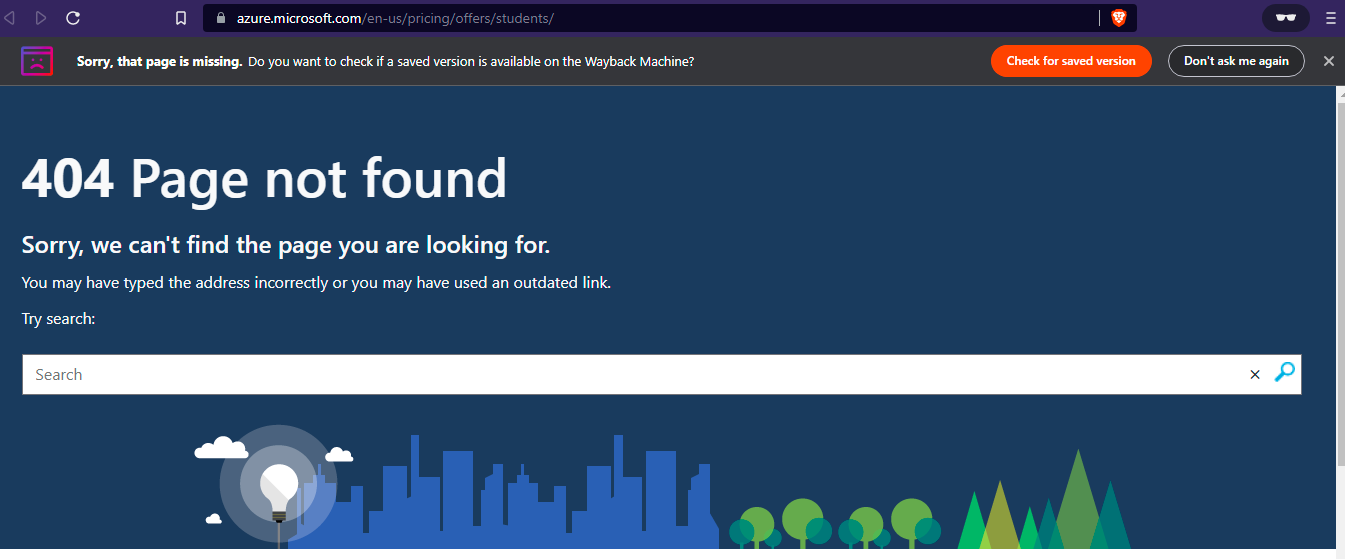Viewport: 1345px width, 559px height.
Task: Open Brave Shields lion icon
Action: tap(1118, 18)
